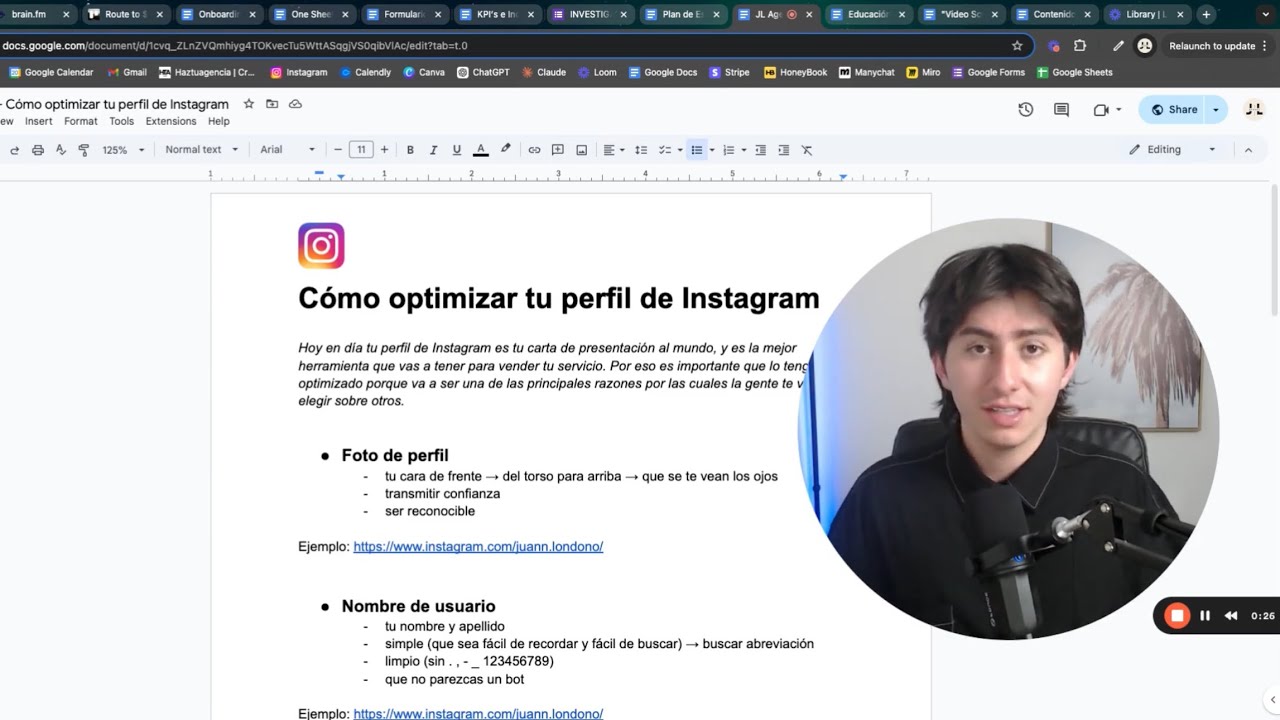The image size is (1280, 720).
Task: Open the text alignment dropdown
Action: click(x=613, y=150)
